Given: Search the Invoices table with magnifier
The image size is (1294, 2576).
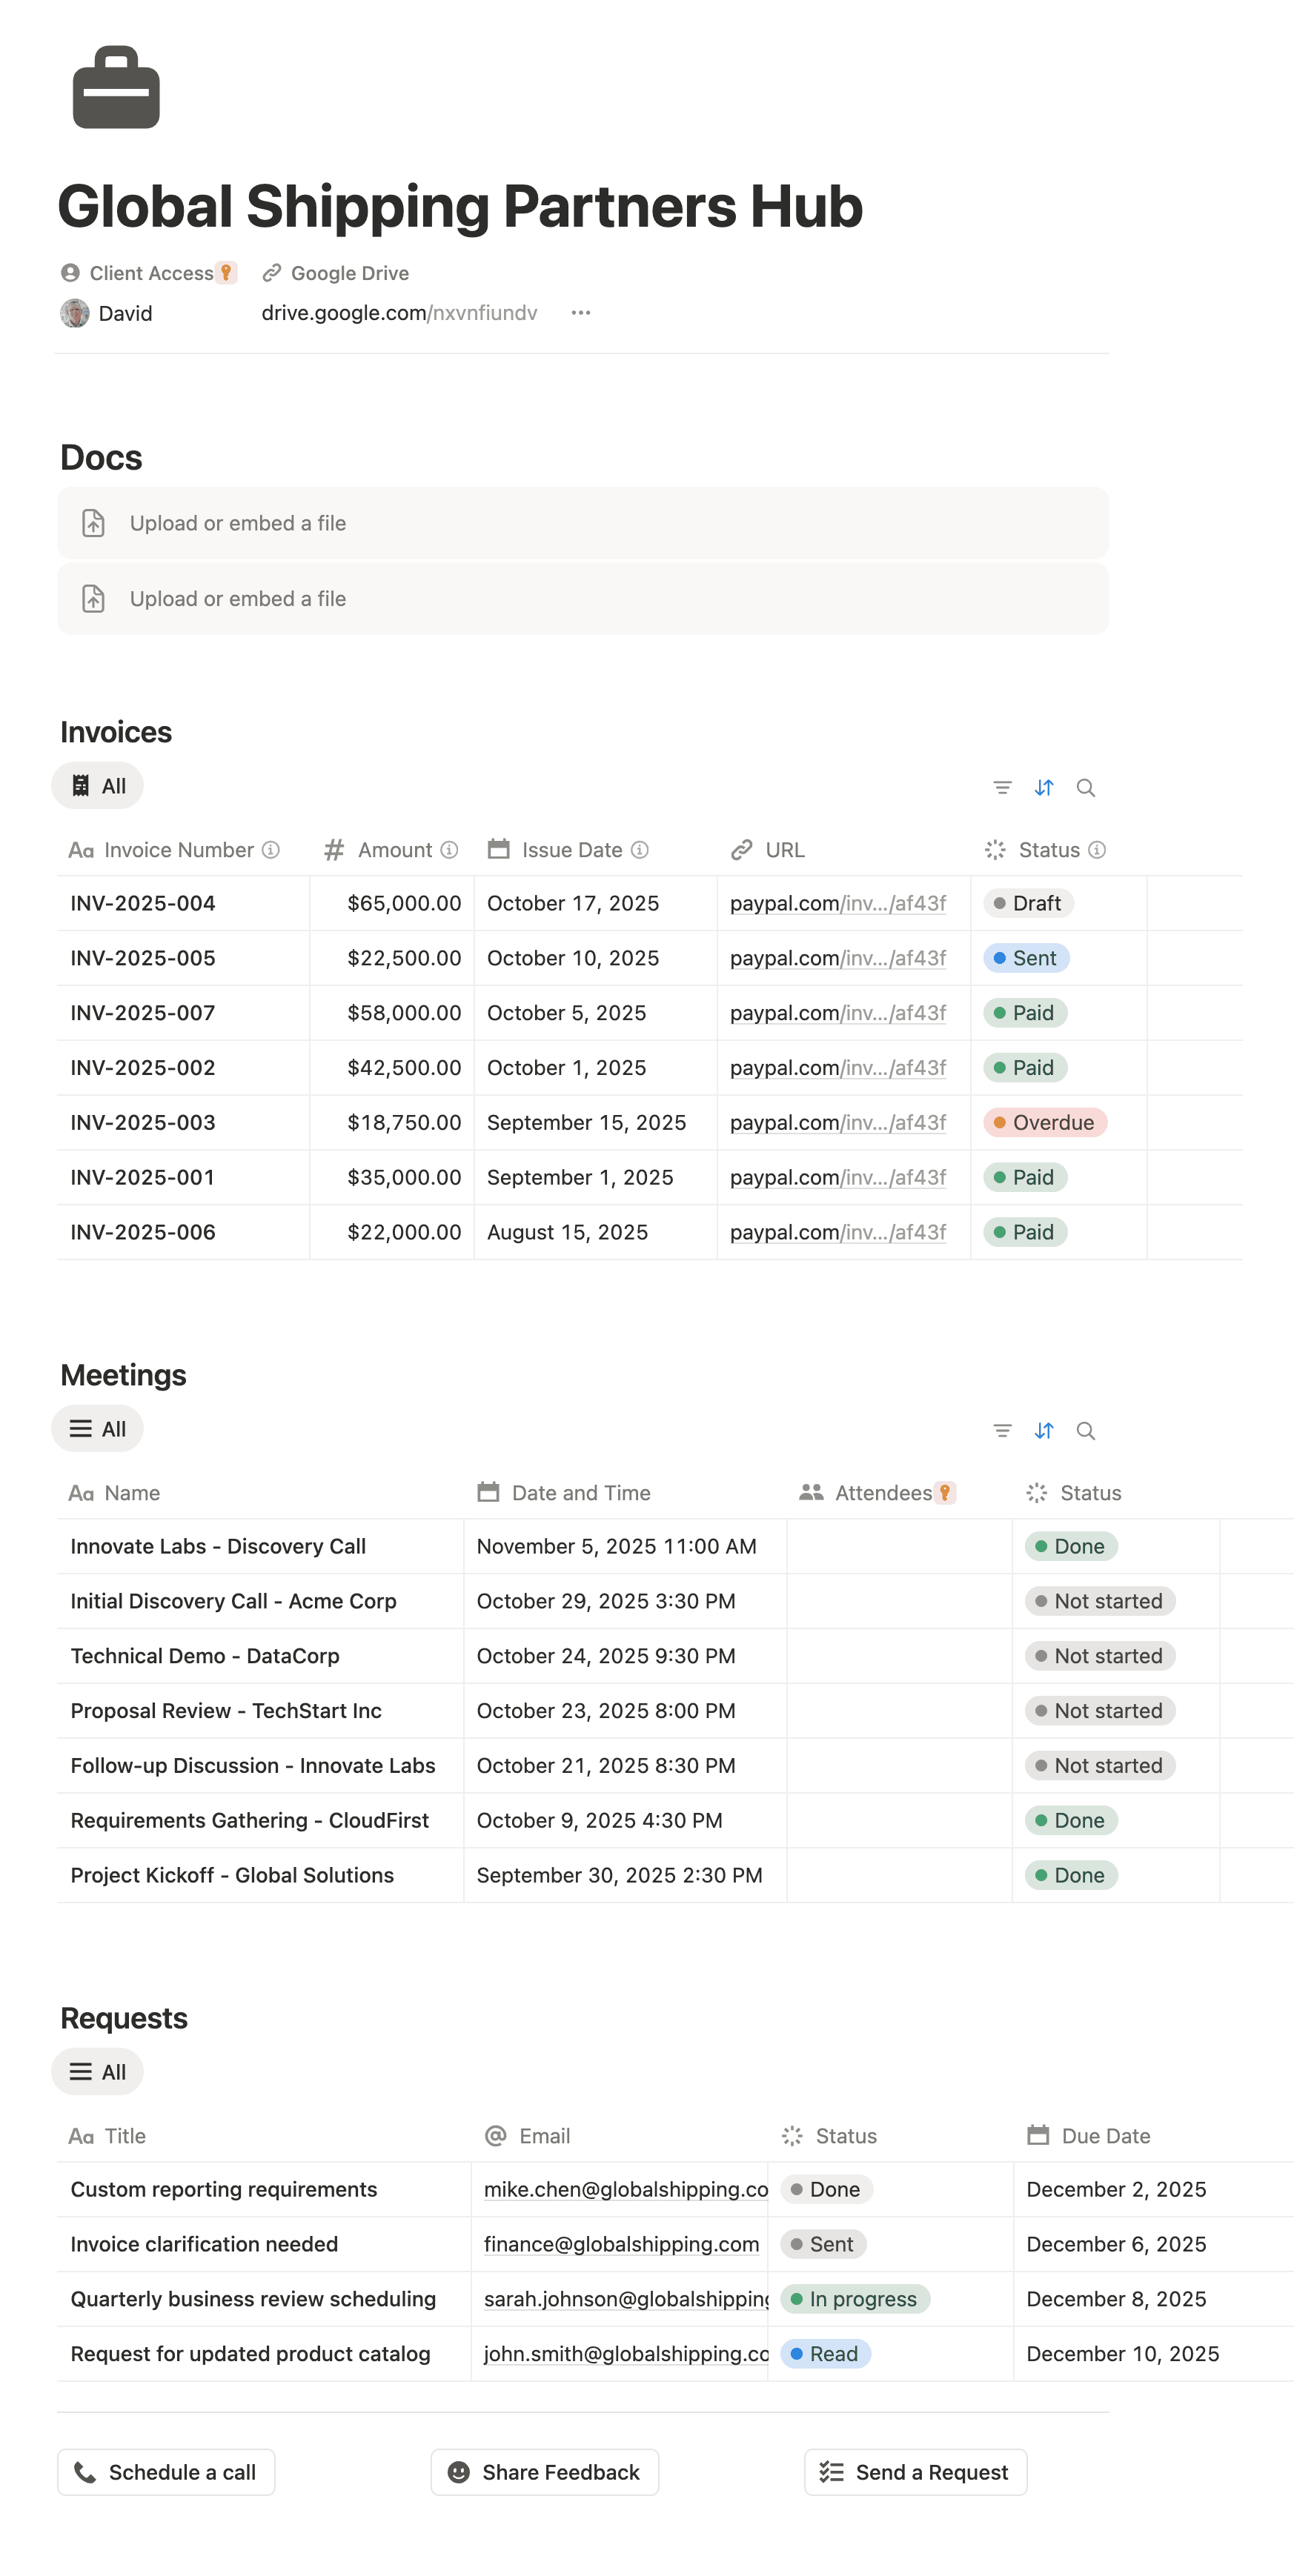Looking at the screenshot, I should 1085,788.
